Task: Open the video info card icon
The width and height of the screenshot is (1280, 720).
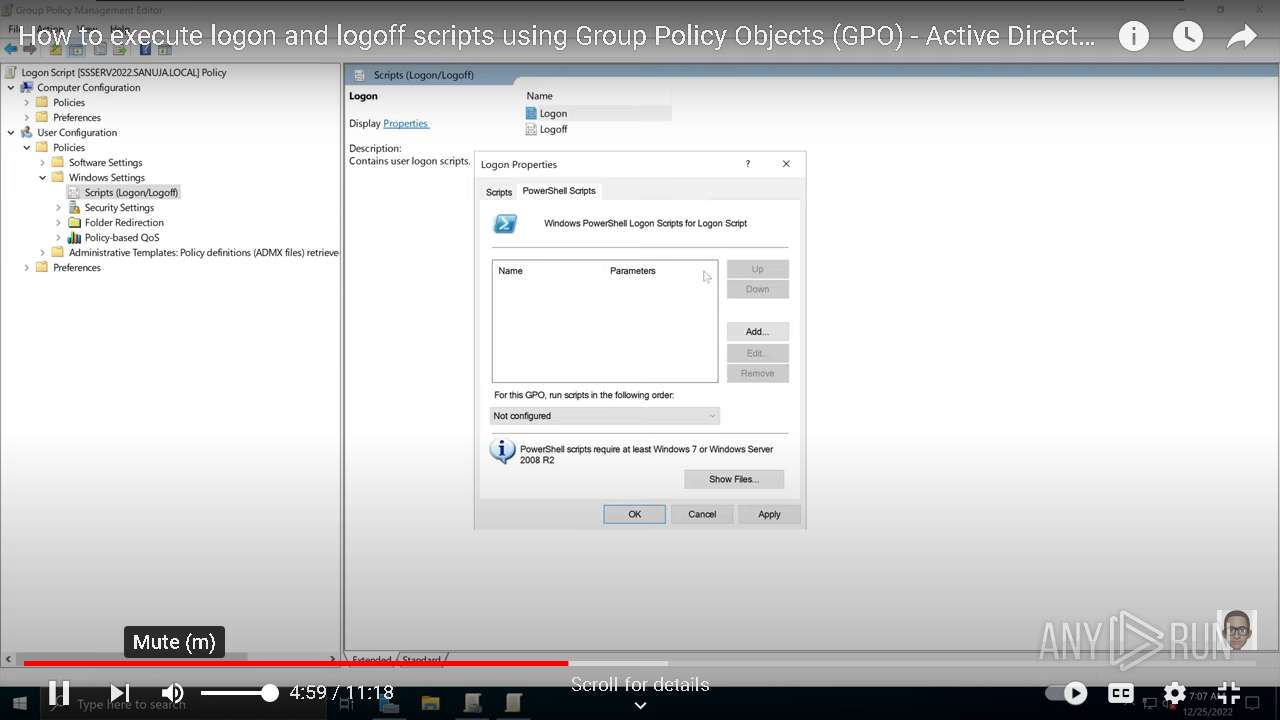Action: 1133,37
